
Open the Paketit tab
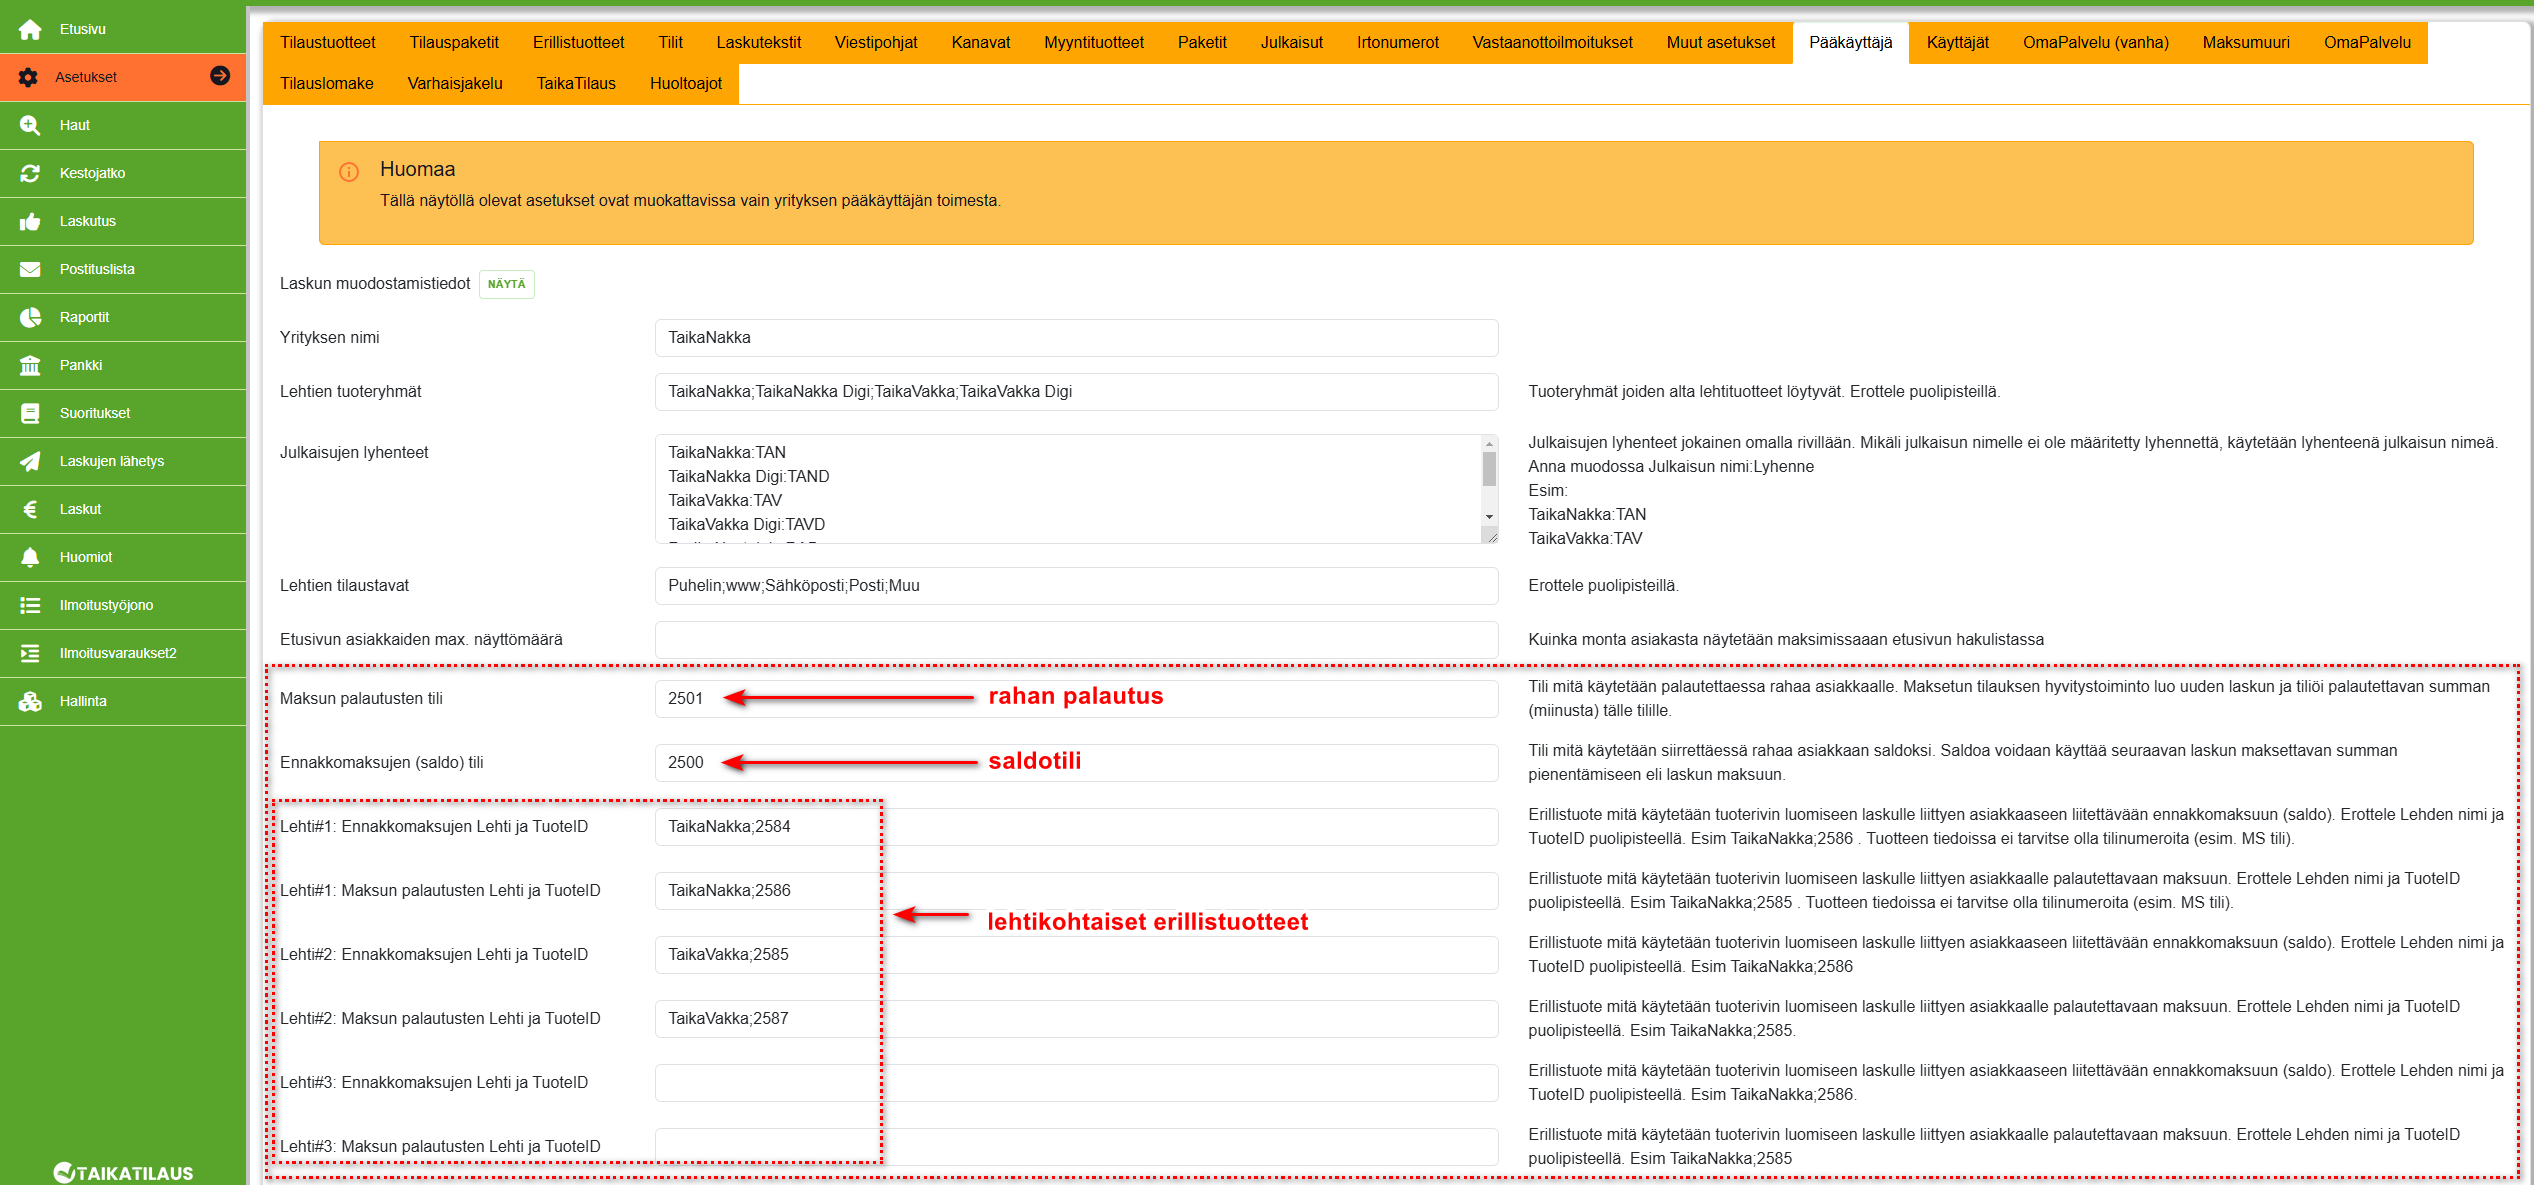pos(1202,42)
